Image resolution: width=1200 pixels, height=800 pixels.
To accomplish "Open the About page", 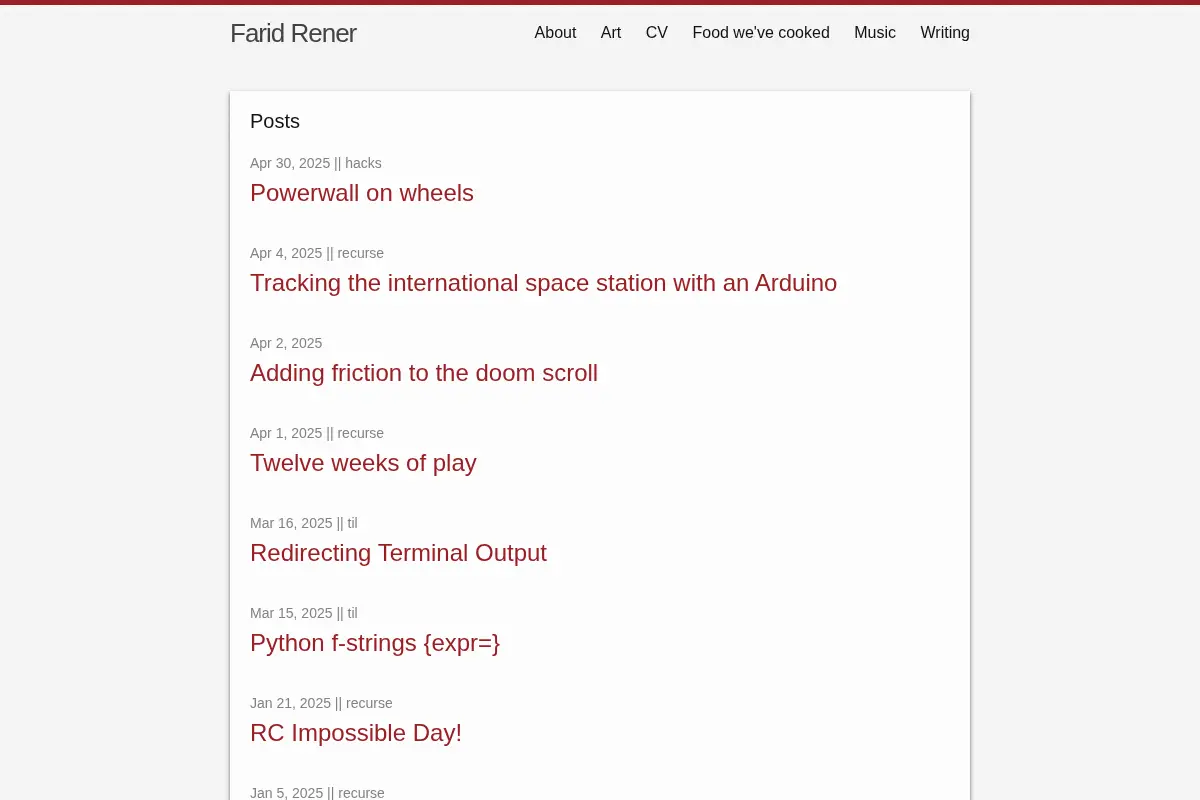I will tap(555, 33).
